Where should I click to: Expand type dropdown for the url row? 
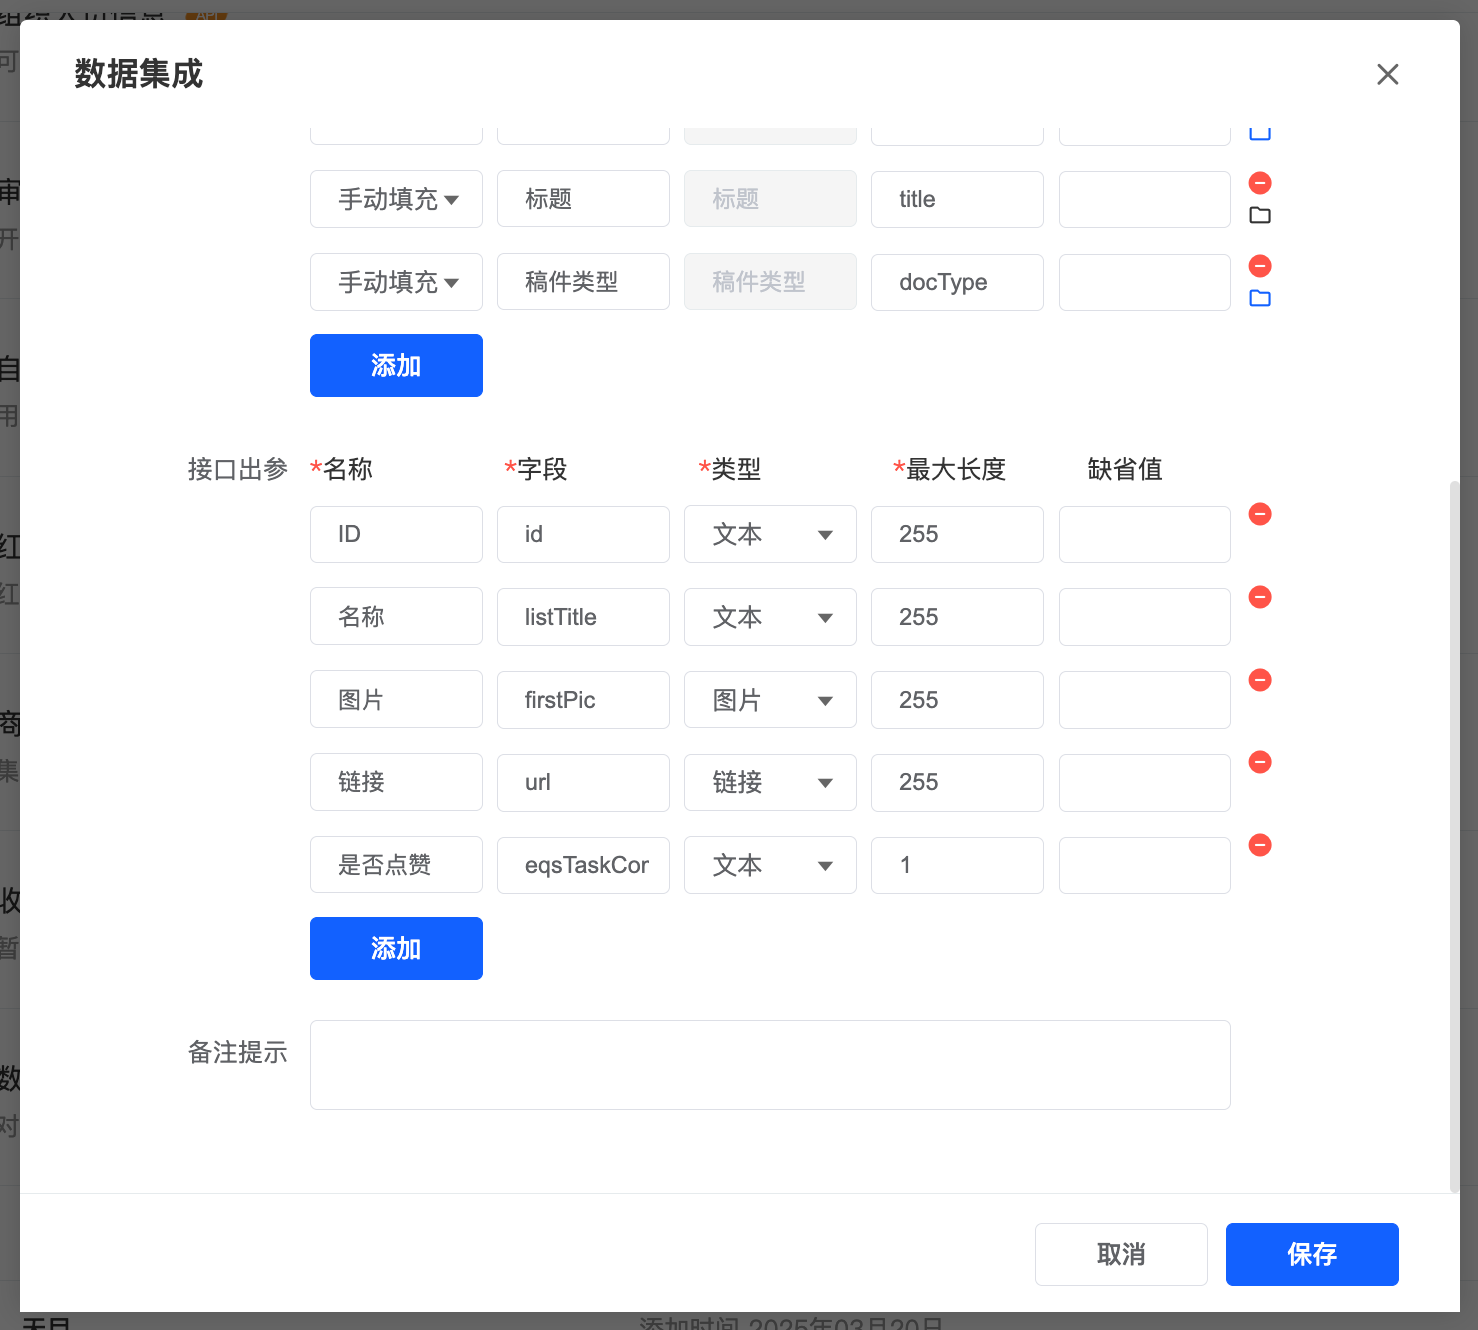tap(770, 782)
